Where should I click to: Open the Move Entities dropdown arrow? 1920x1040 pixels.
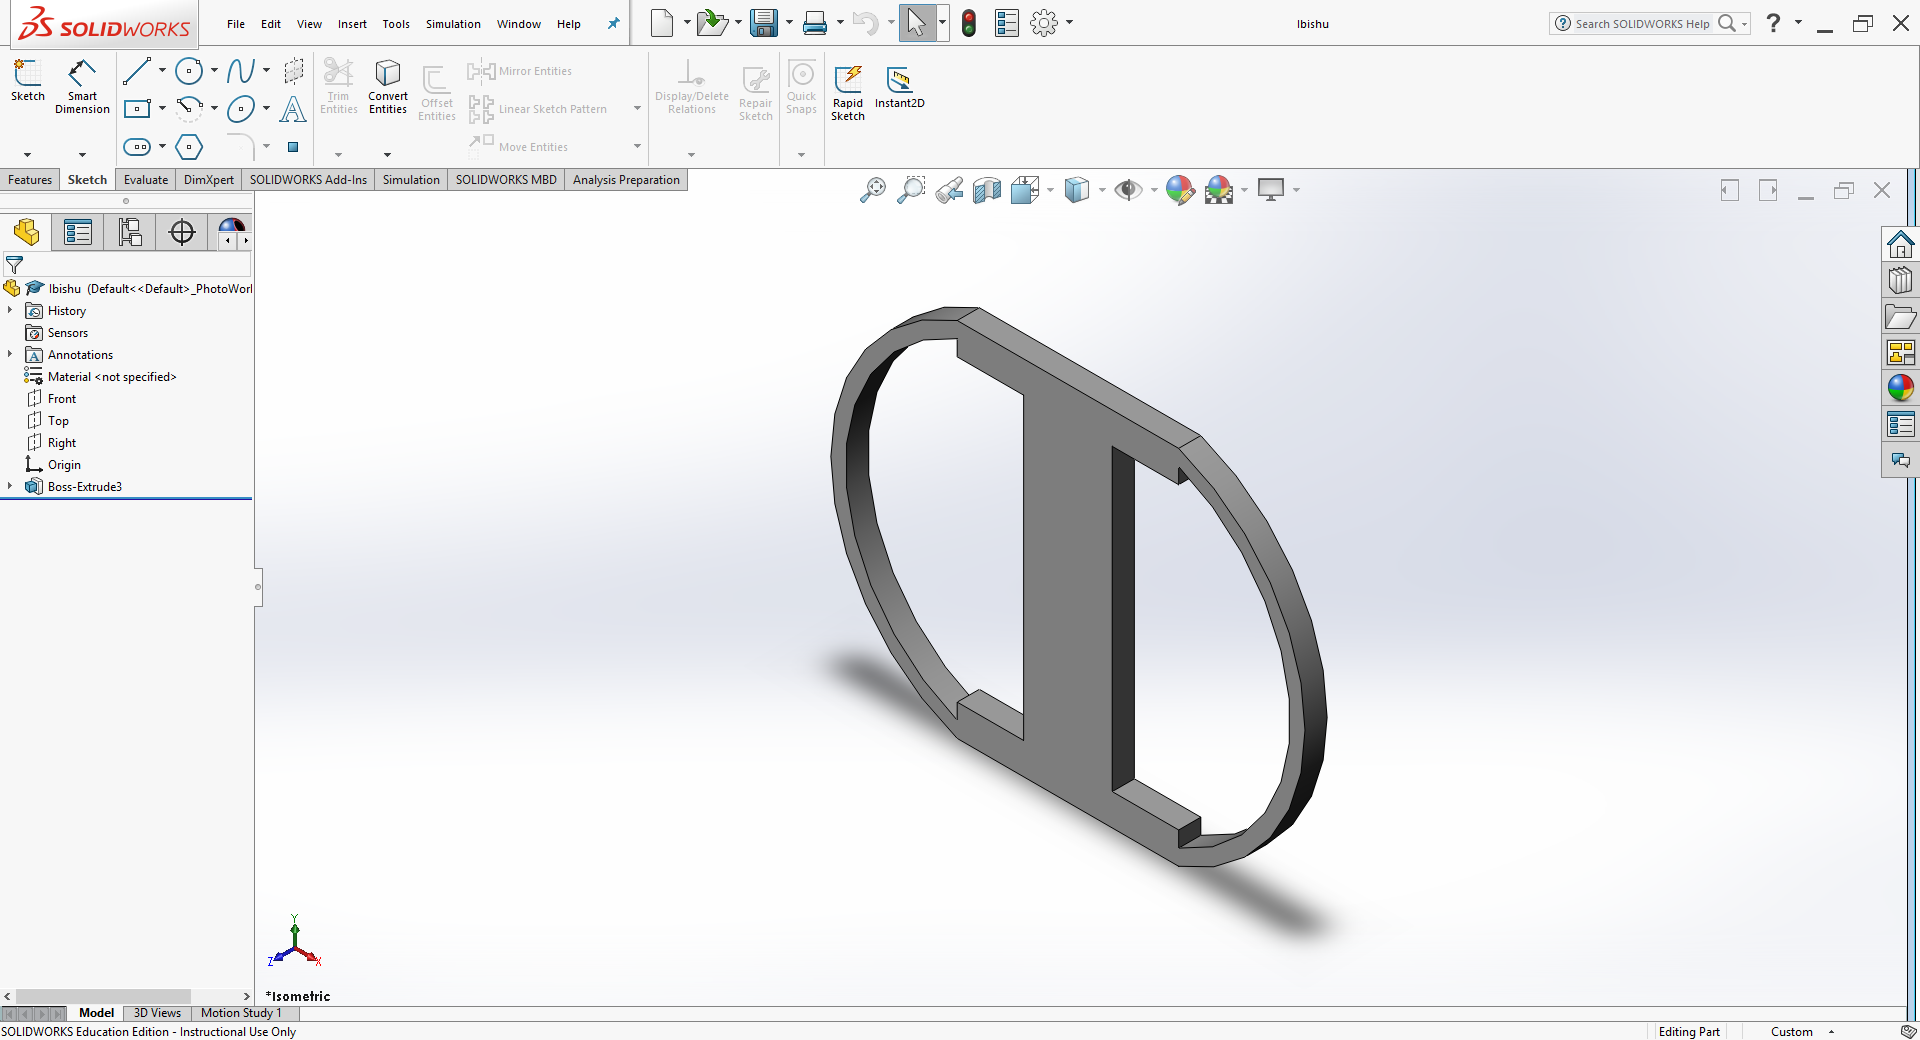click(637, 146)
